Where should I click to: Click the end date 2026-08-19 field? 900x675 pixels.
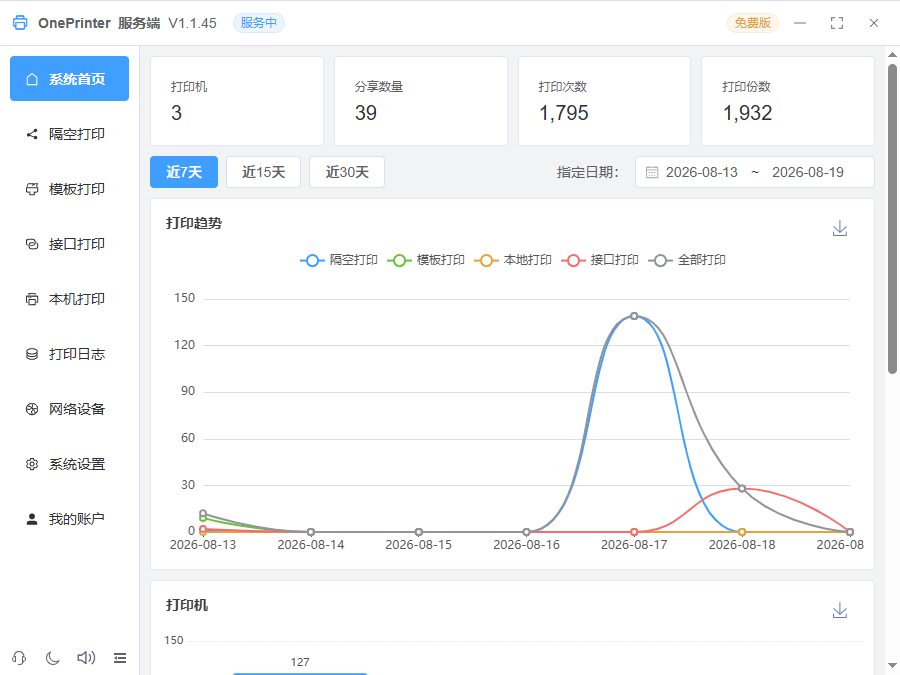coord(808,172)
